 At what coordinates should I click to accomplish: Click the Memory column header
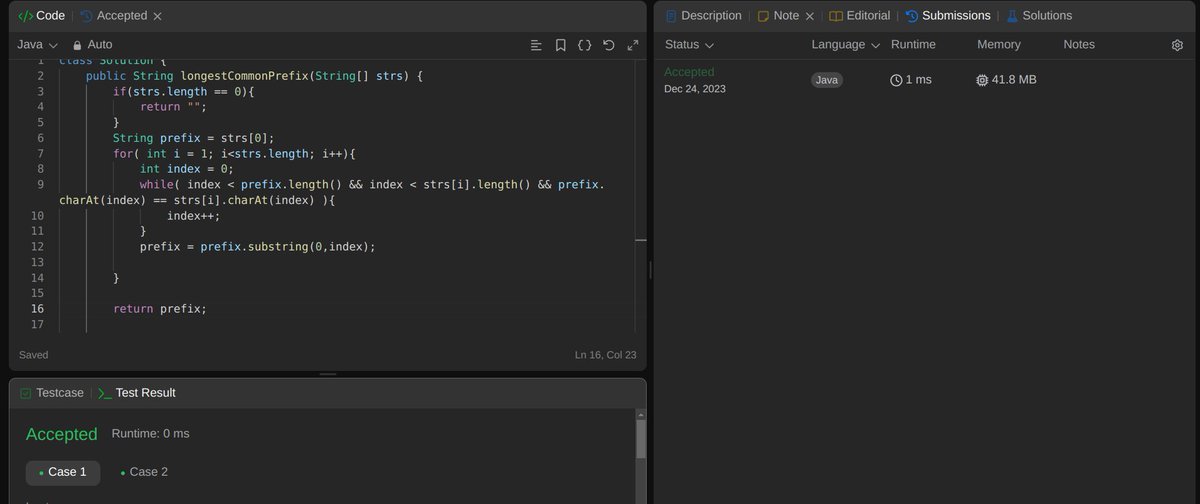click(999, 45)
